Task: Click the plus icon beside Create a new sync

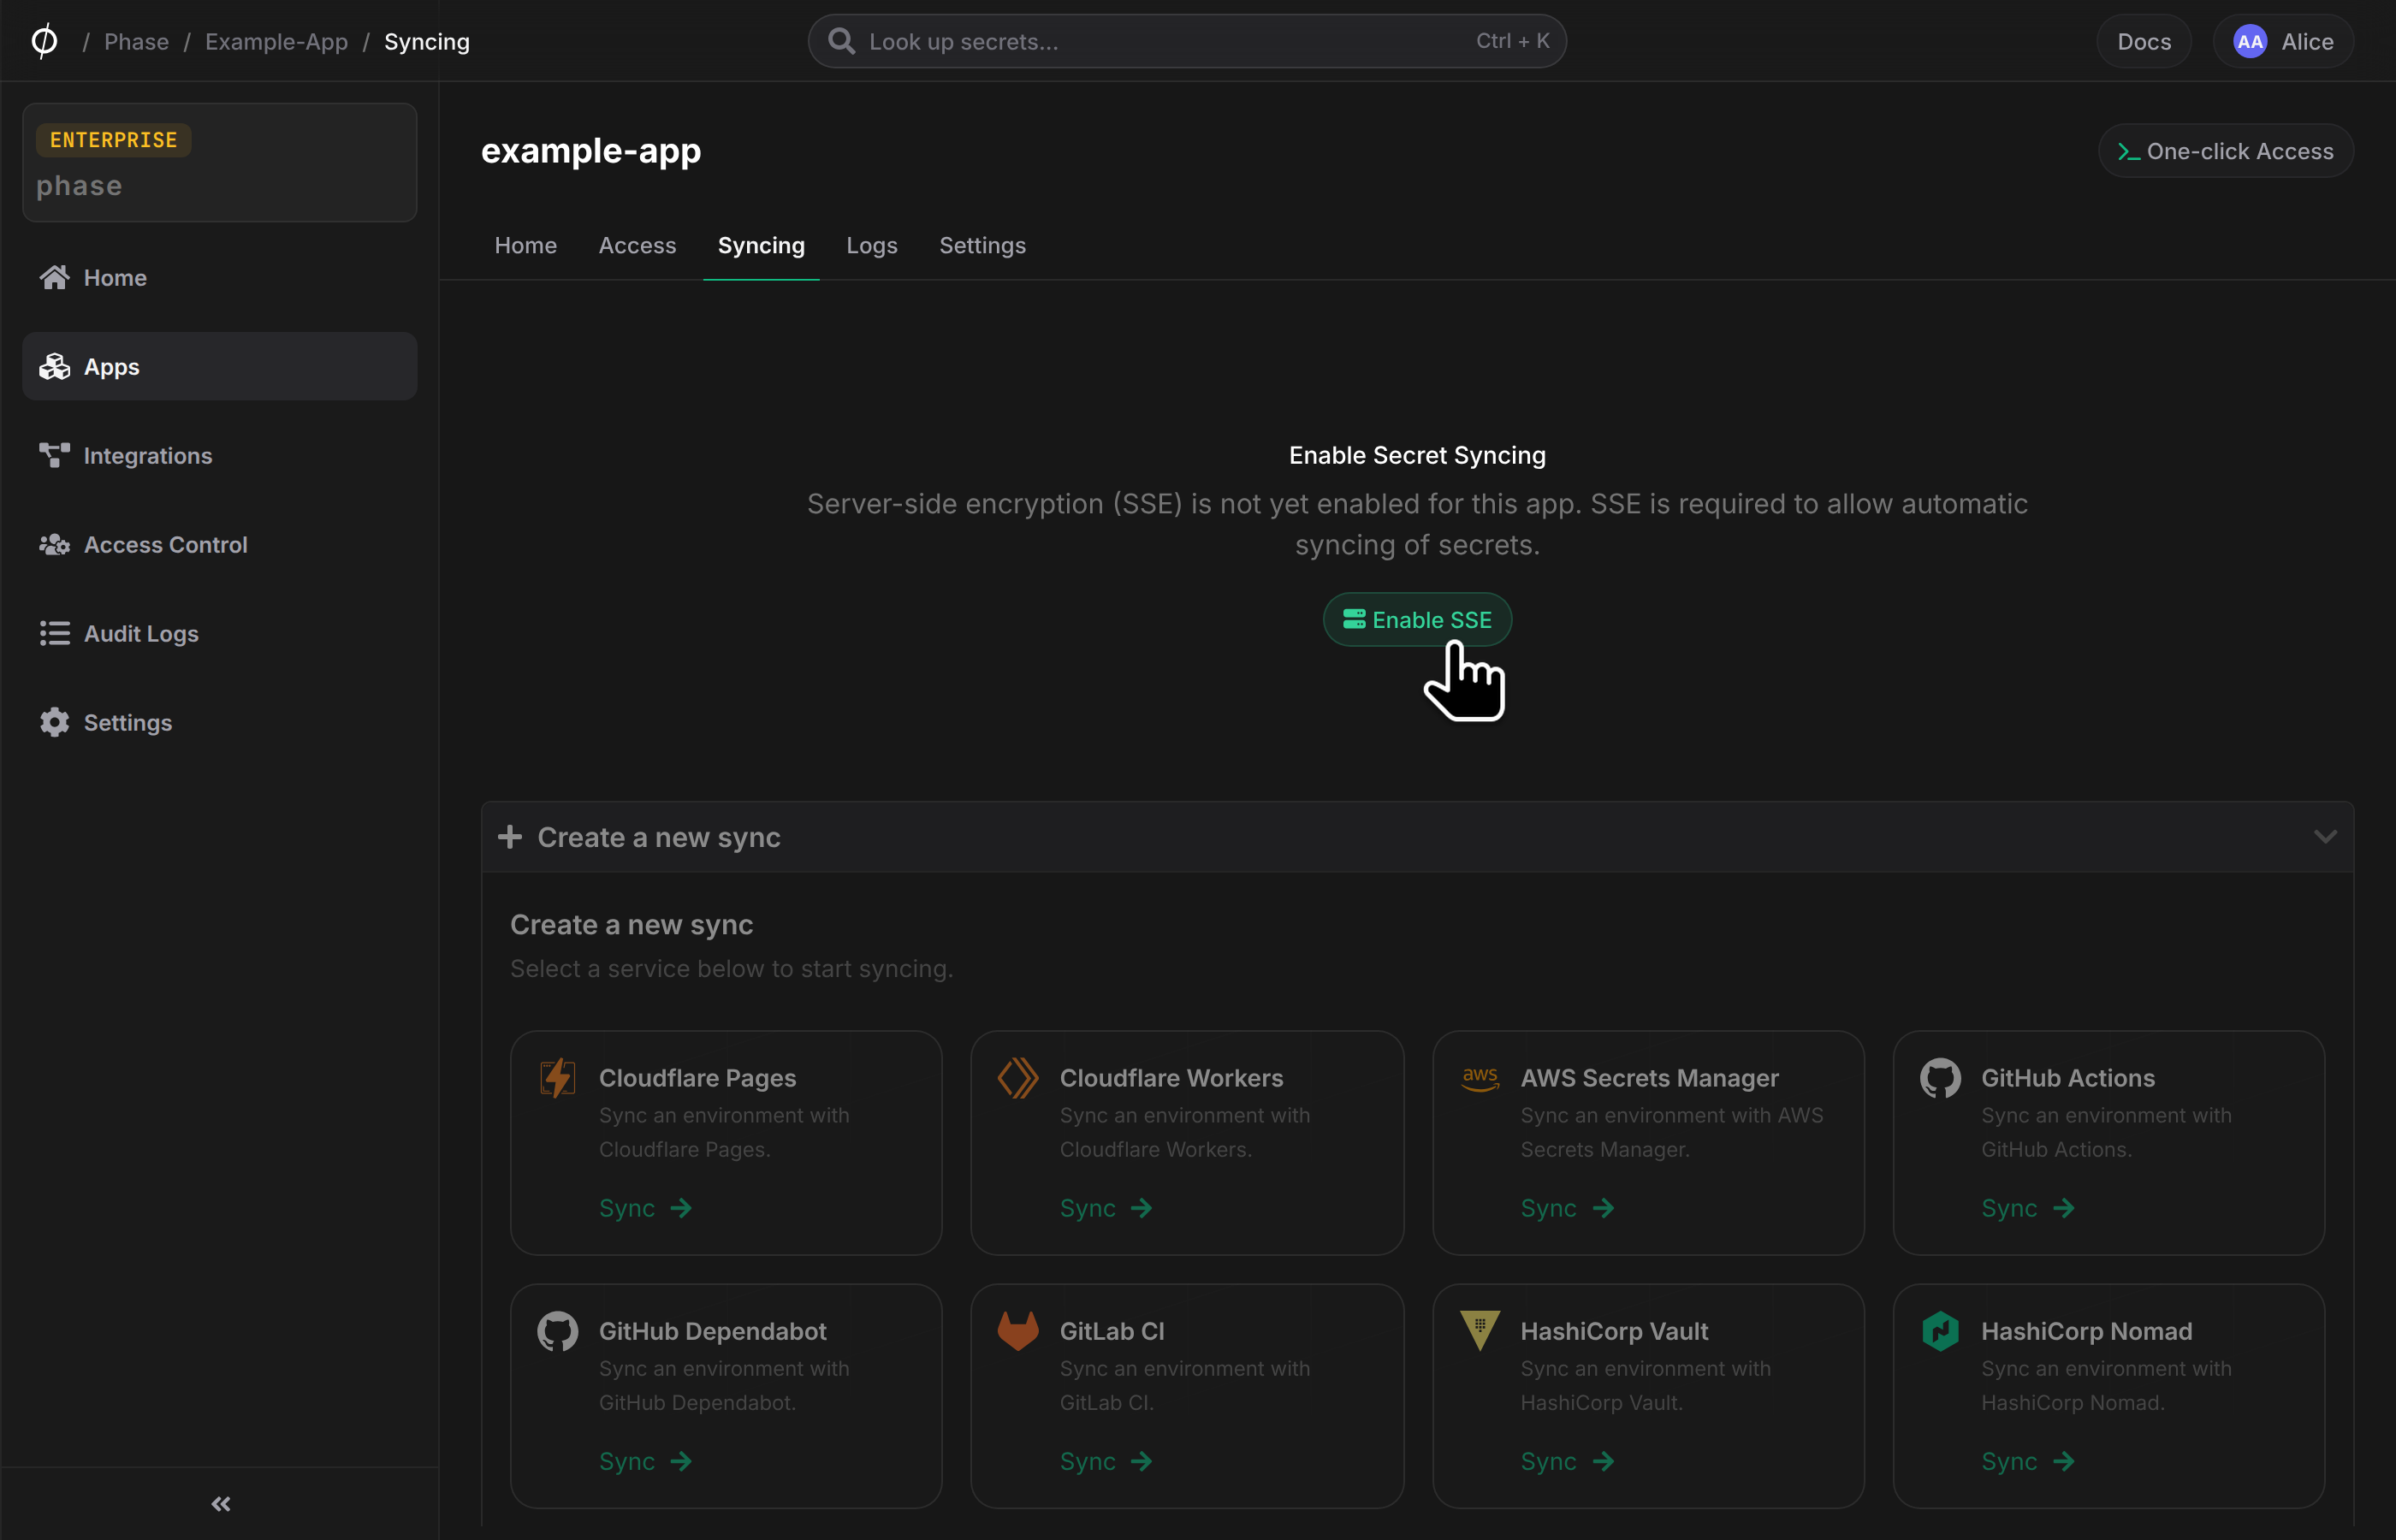Action: tap(510, 836)
